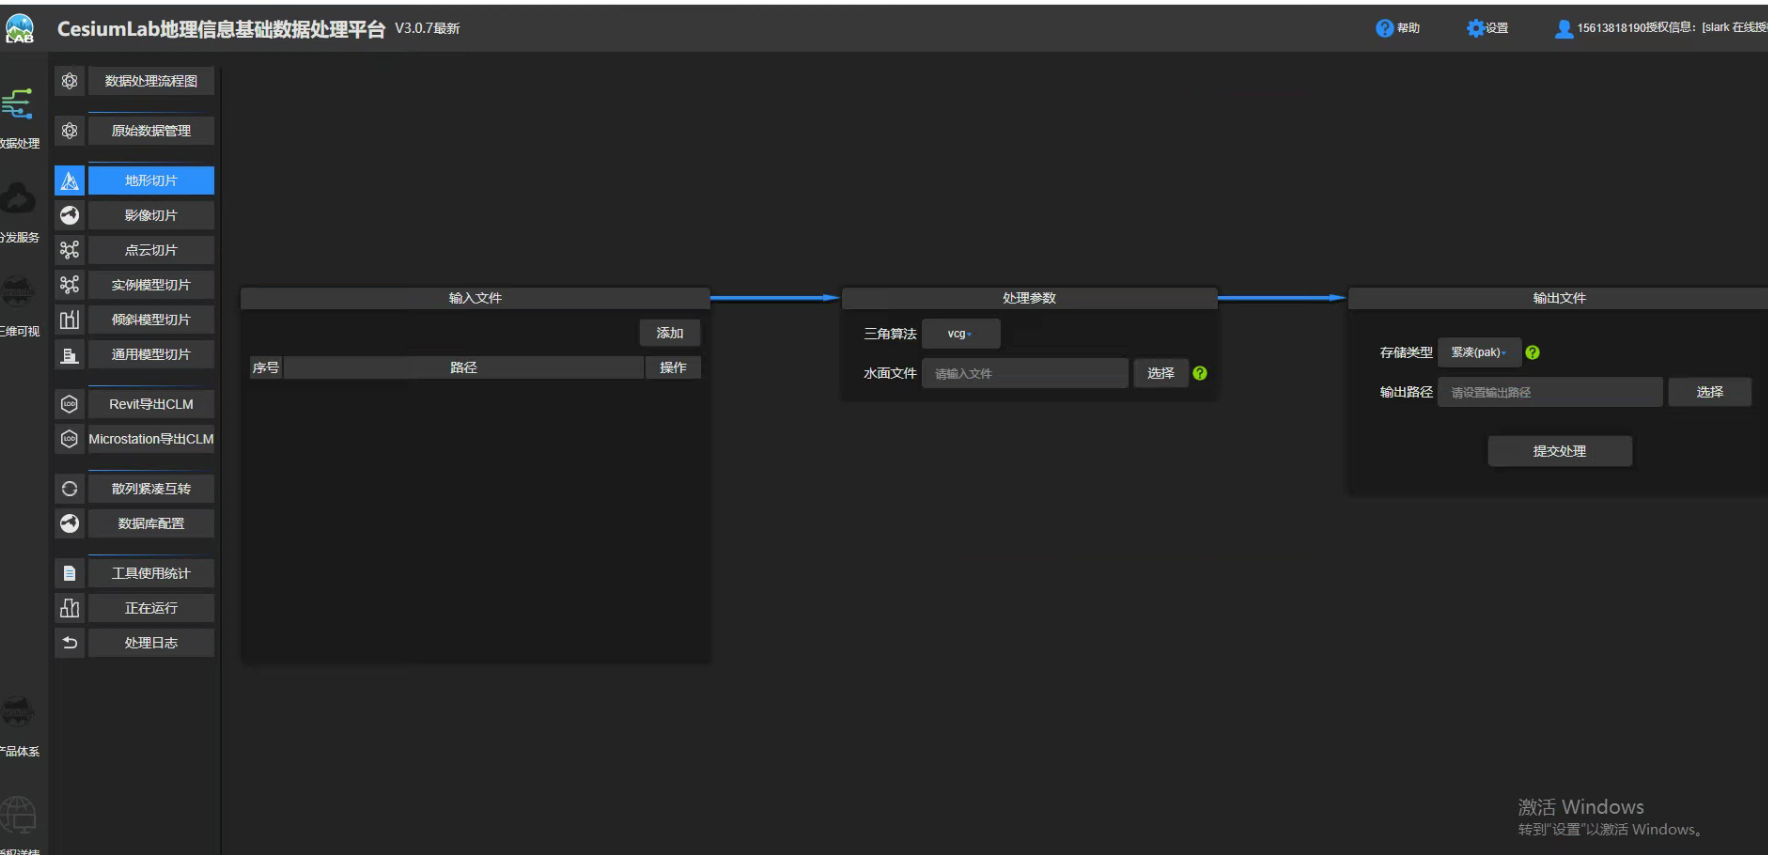Open 帮助 help in the top bar

pos(1397,28)
